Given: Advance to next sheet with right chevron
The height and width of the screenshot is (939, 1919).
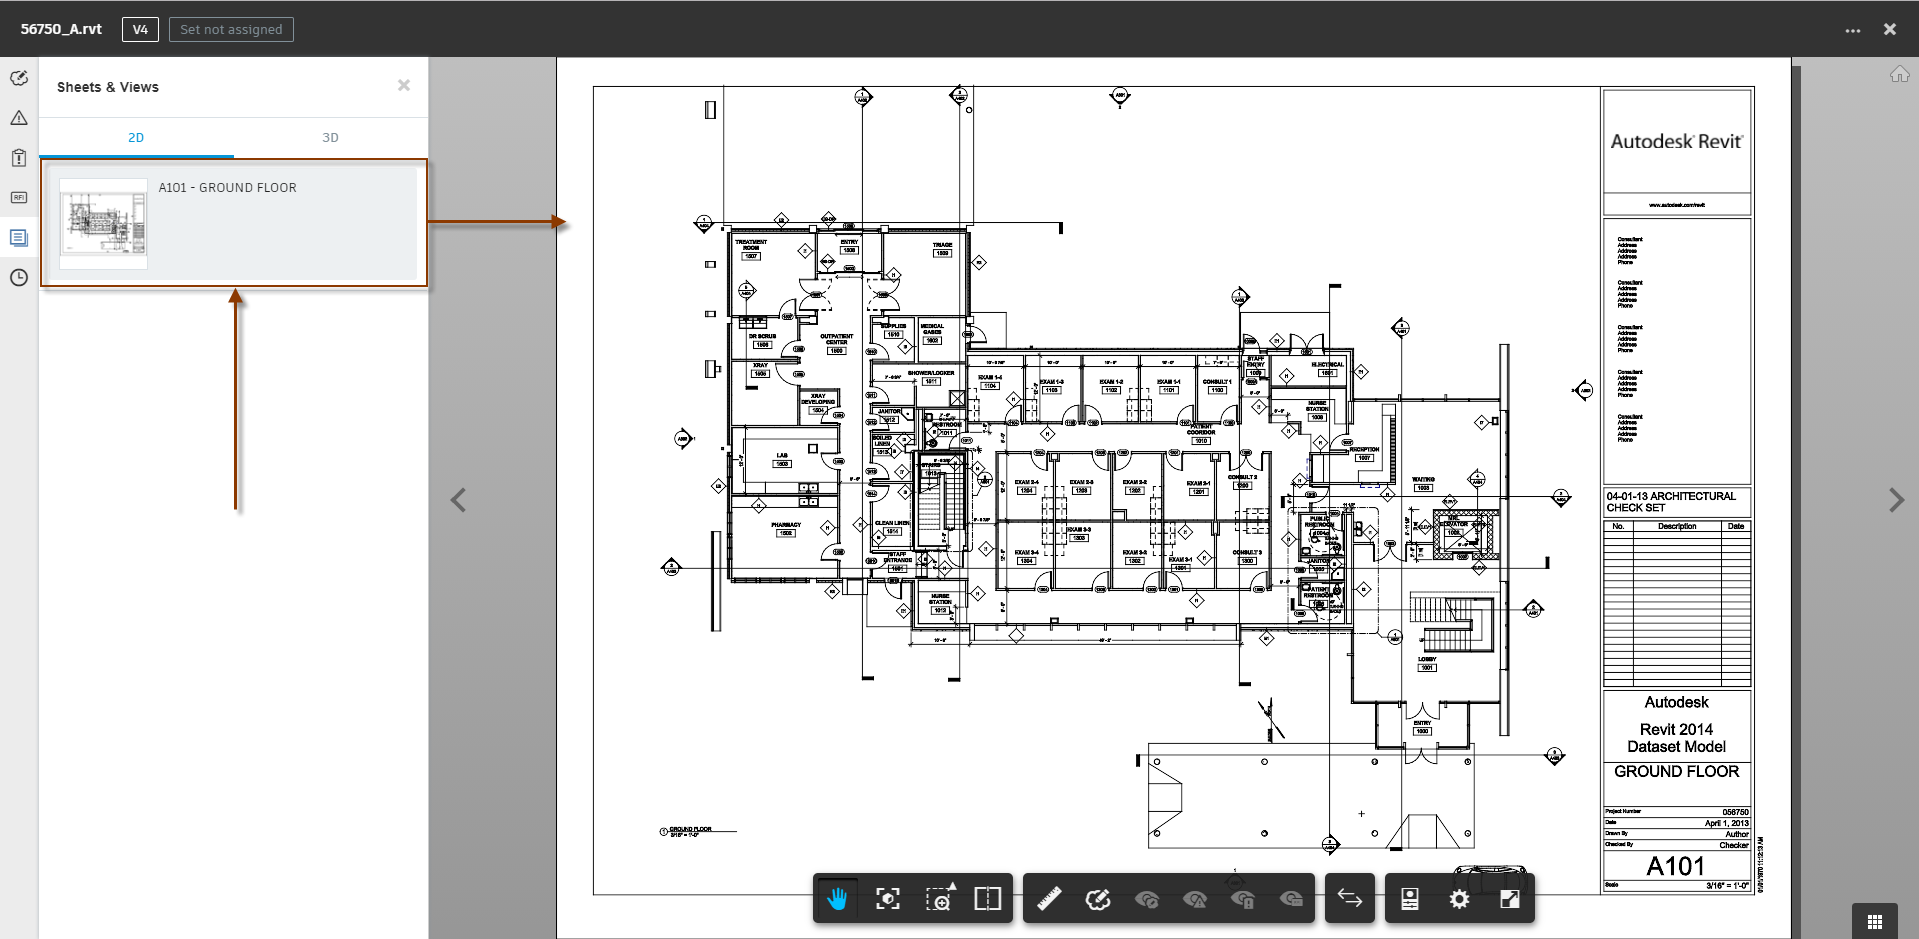Looking at the screenshot, I should tap(1895, 499).
